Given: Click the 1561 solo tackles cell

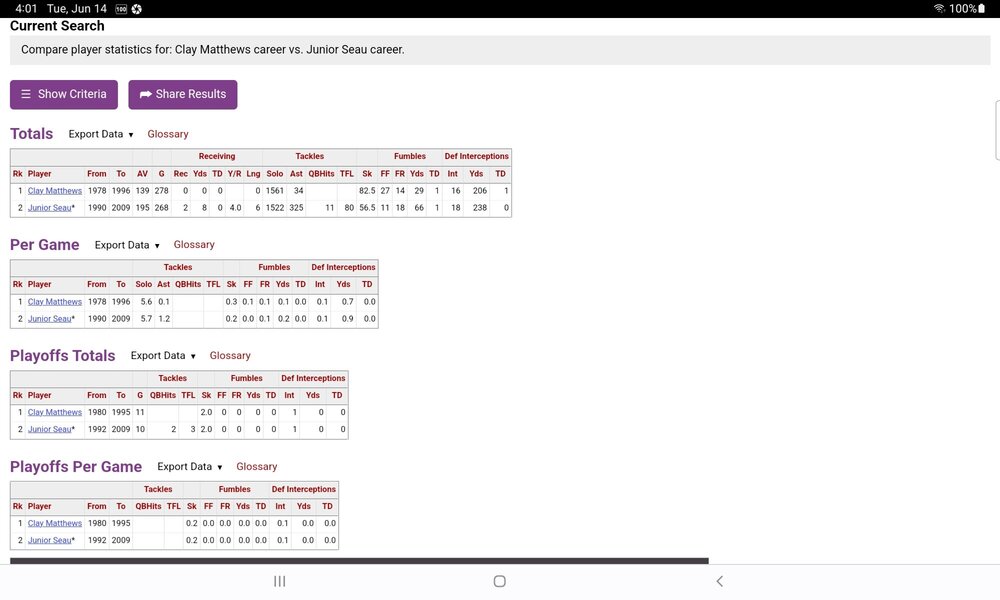Looking at the screenshot, I should point(275,191).
